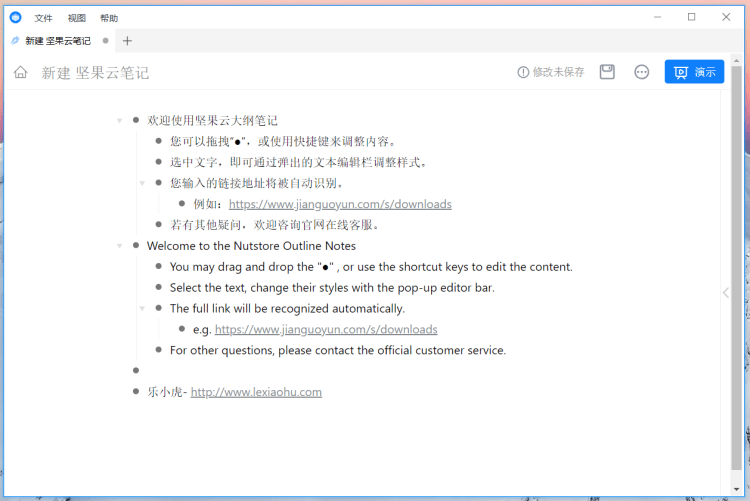Click the bullet of 您可以拖拽 line

point(159,141)
